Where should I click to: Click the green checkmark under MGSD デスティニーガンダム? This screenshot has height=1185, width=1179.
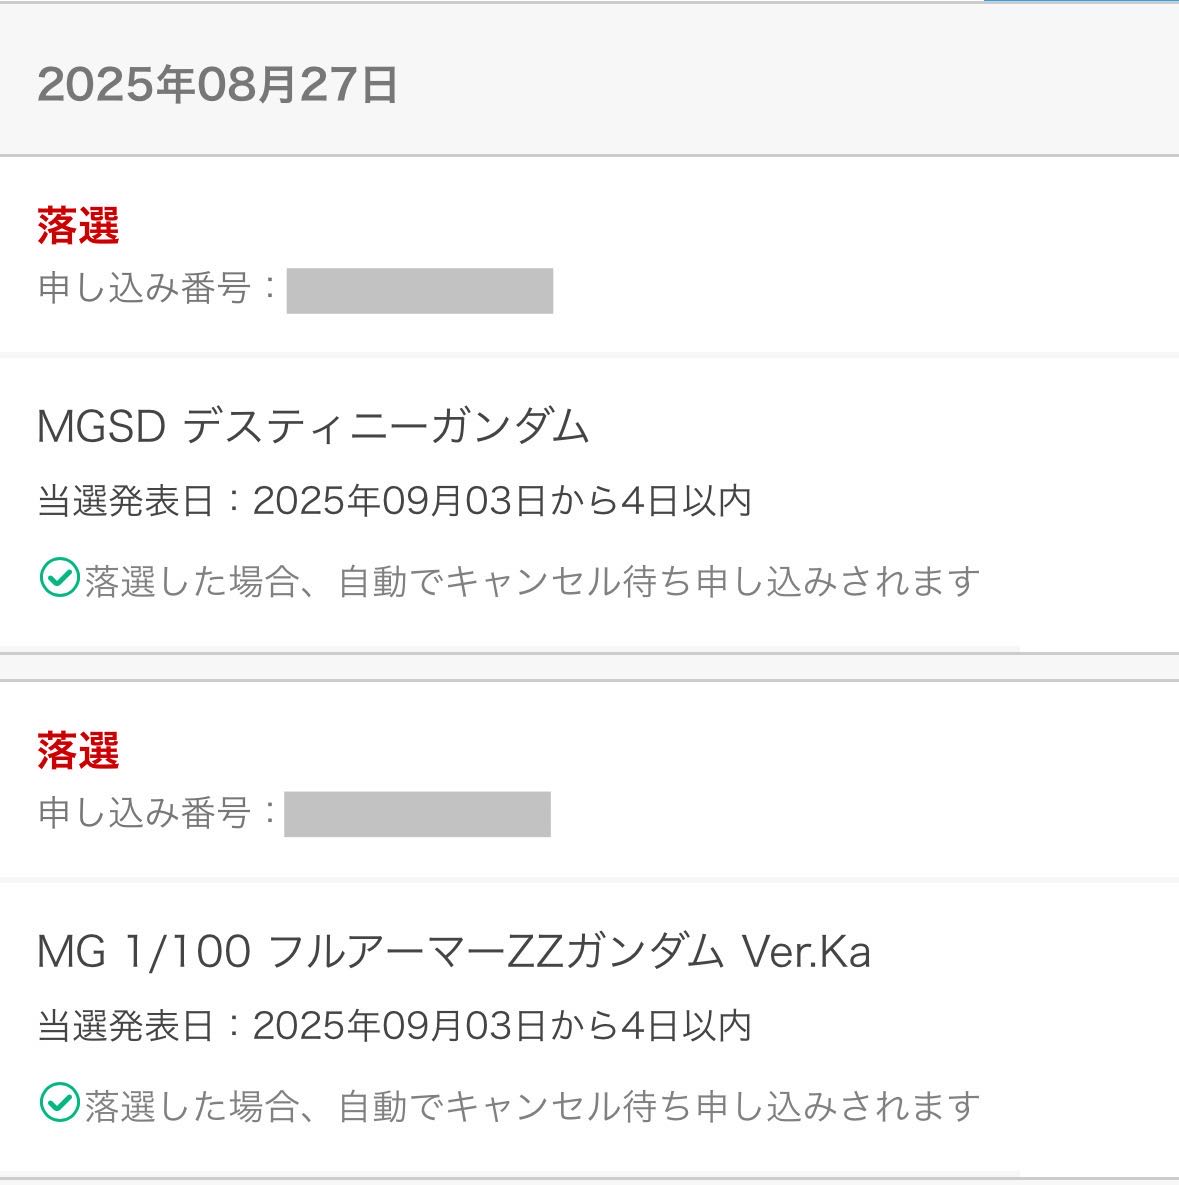(x=59, y=579)
